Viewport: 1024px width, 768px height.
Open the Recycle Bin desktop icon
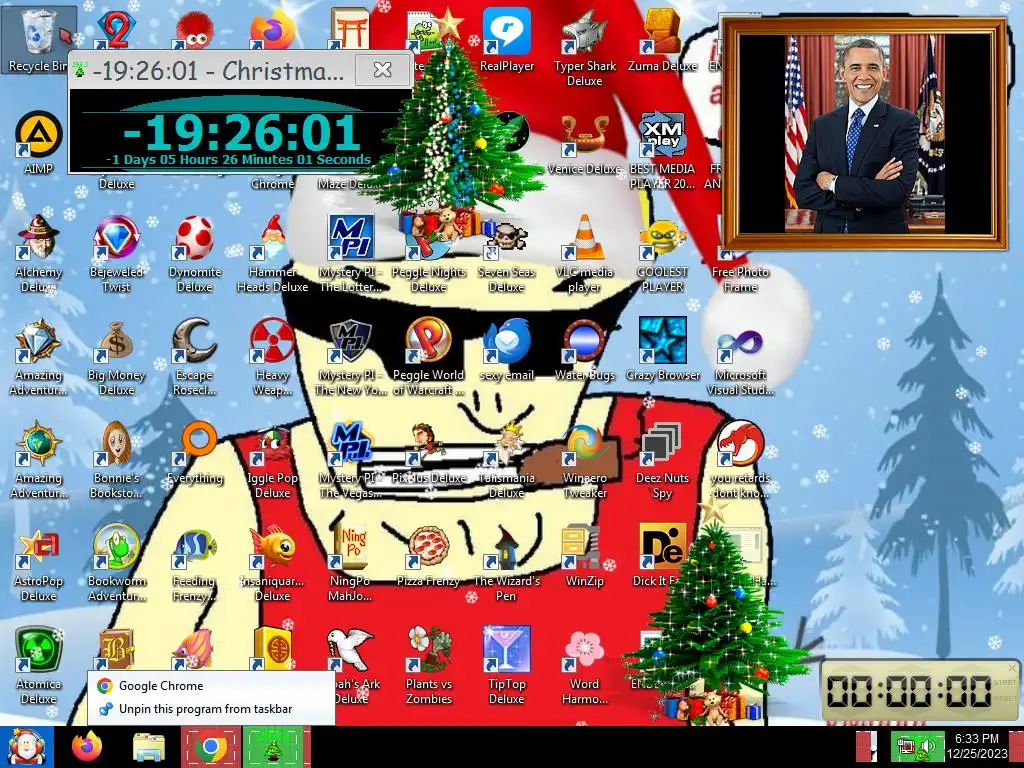click(x=37, y=39)
